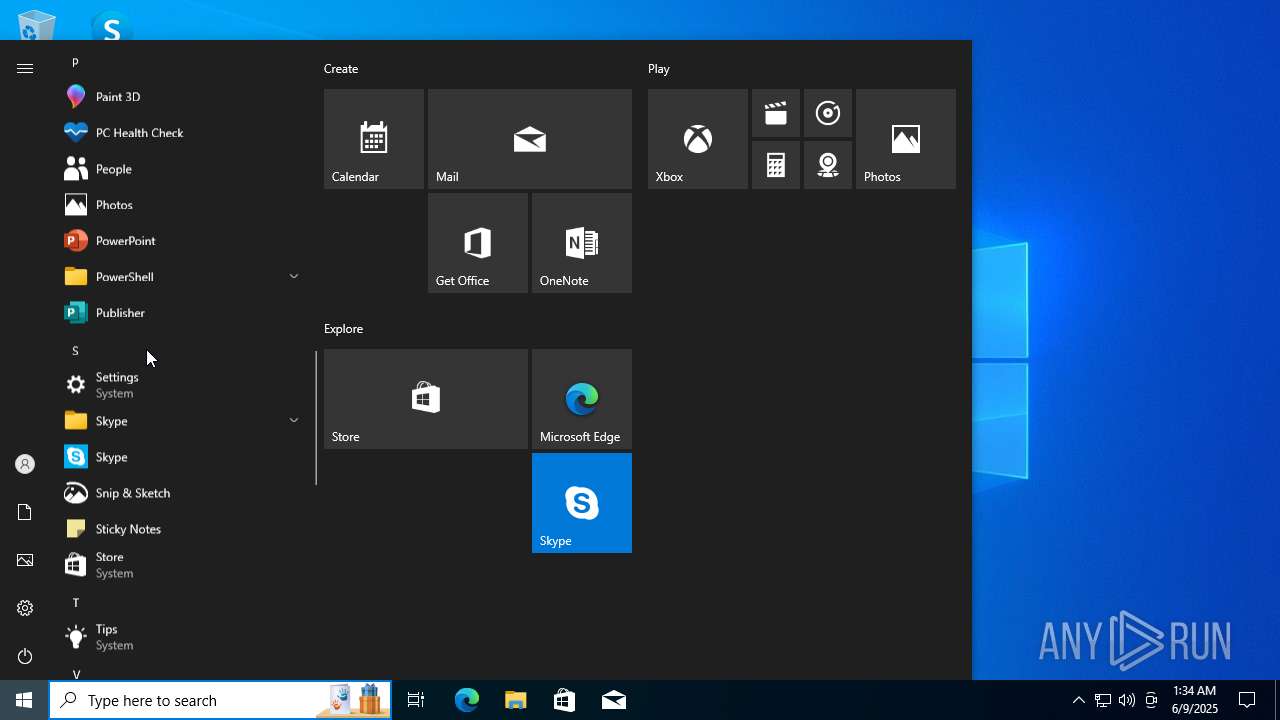Open Pictures from Start sidebar
The height and width of the screenshot is (720, 1280).
click(25, 560)
